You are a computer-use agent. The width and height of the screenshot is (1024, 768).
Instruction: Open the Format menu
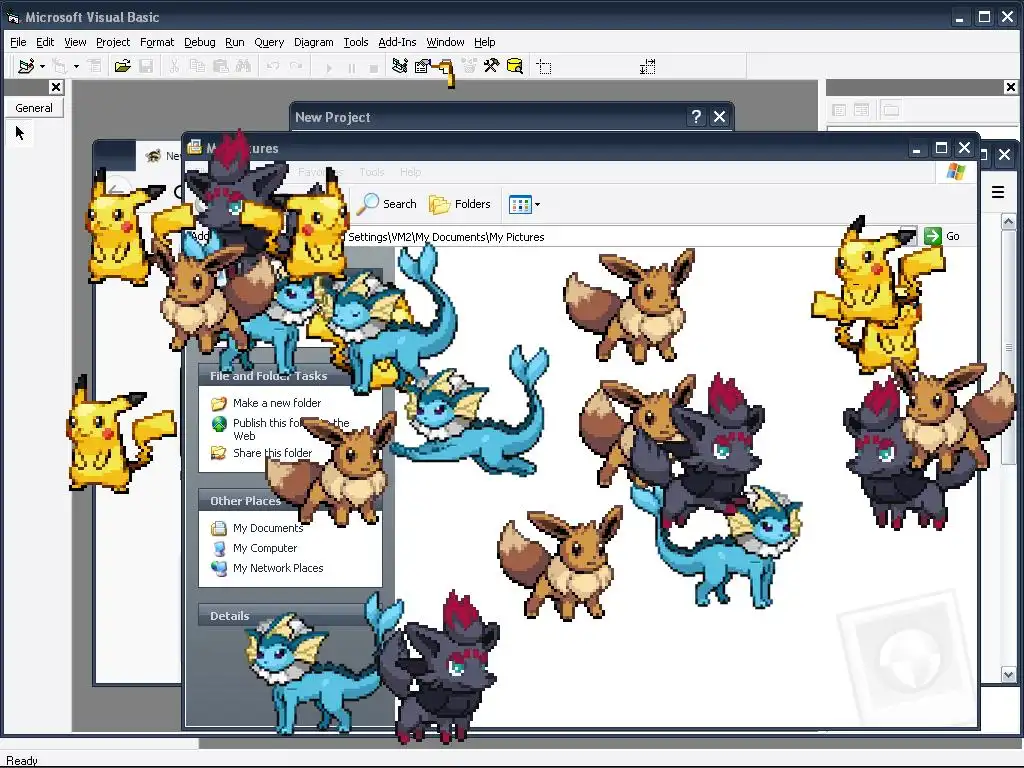point(157,42)
